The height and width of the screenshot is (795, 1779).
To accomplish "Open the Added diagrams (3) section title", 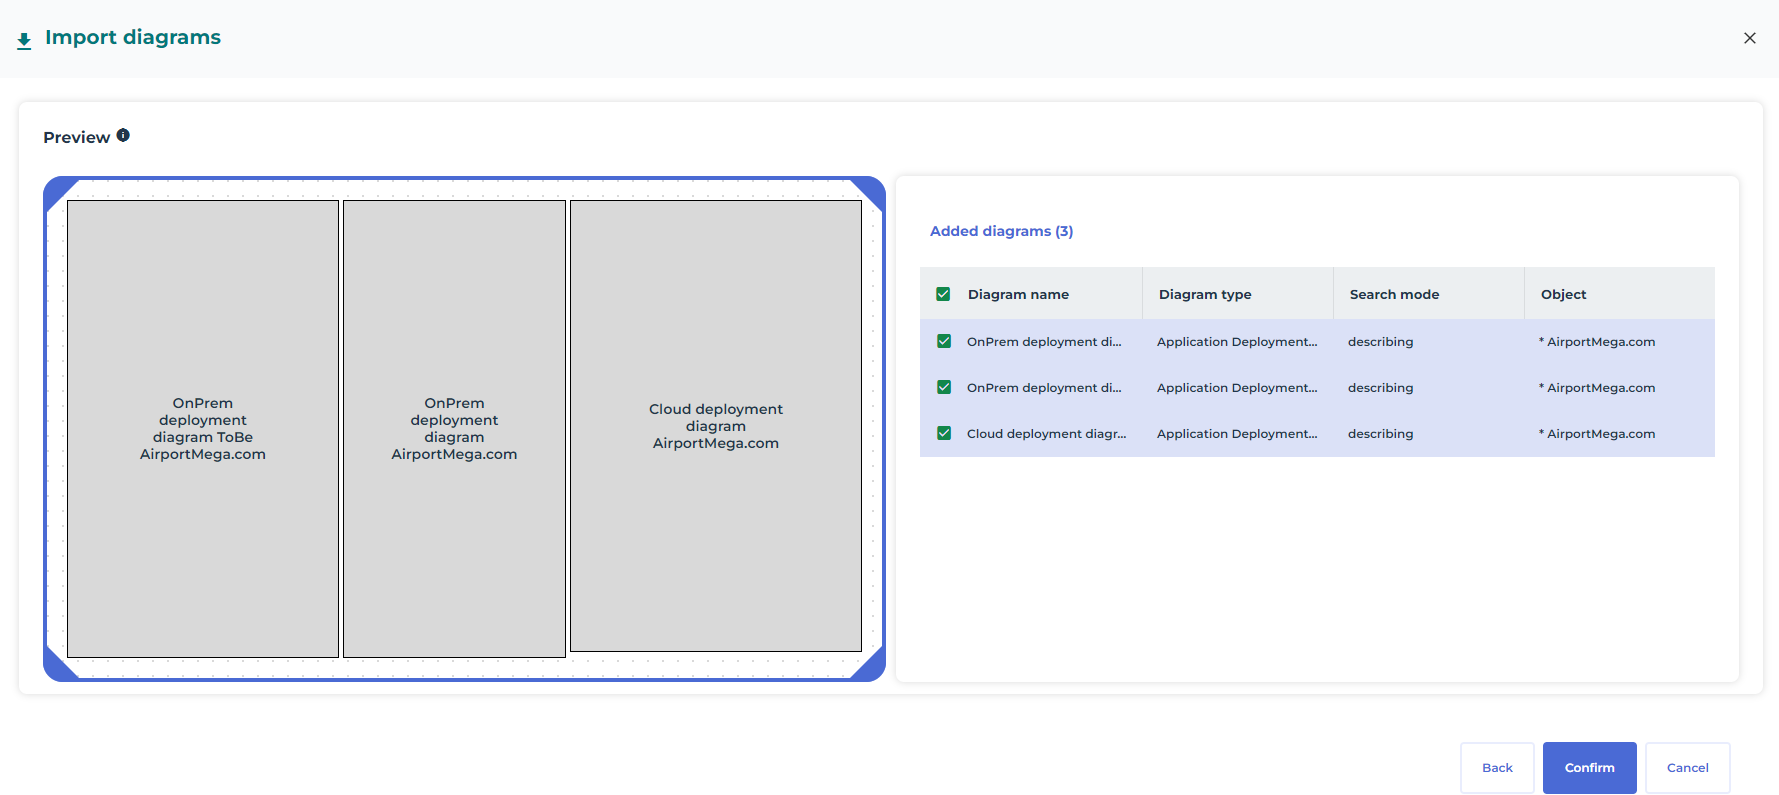I will [1001, 231].
